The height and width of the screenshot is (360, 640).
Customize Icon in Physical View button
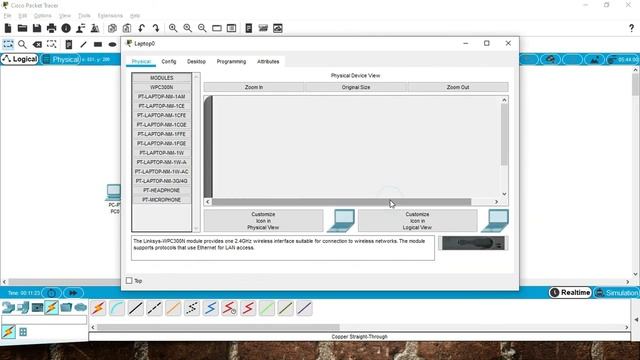pyautogui.click(x=263, y=221)
